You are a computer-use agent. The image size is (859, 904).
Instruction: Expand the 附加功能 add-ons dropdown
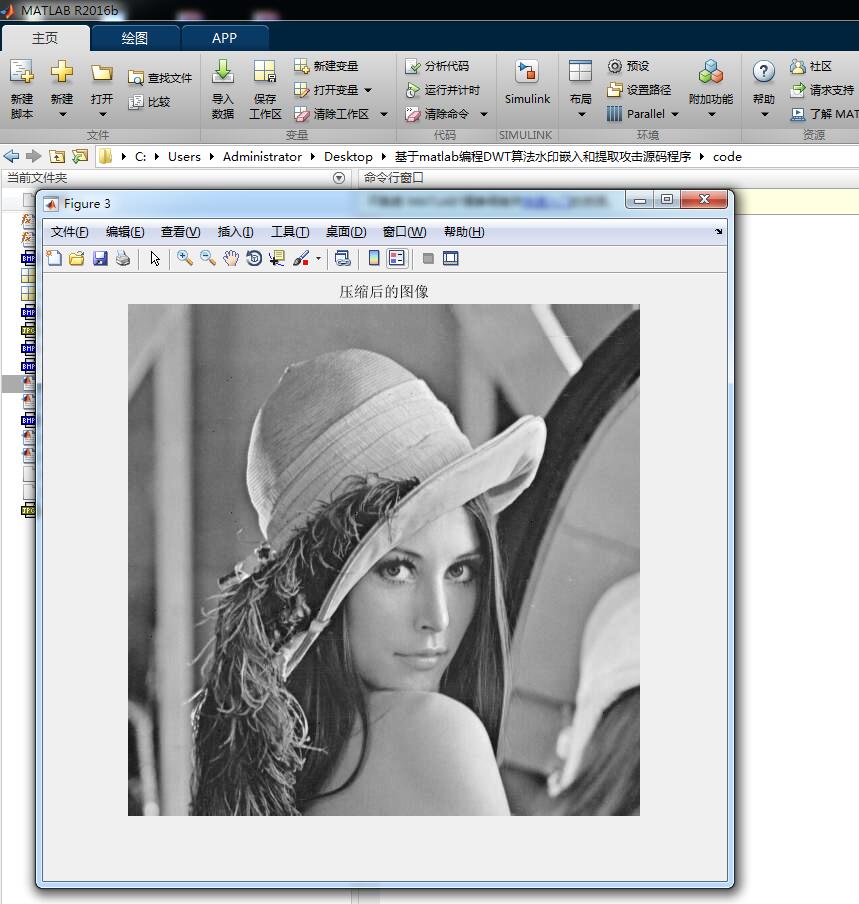(x=711, y=115)
